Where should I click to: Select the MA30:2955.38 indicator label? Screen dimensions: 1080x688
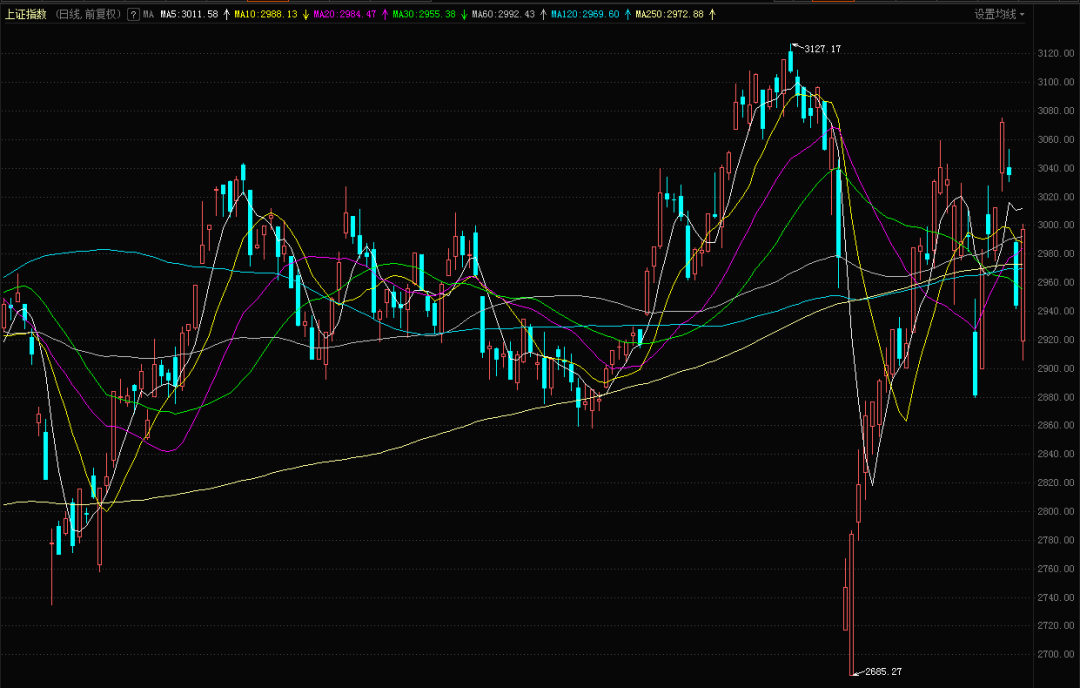pyautogui.click(x=424, y=14)
